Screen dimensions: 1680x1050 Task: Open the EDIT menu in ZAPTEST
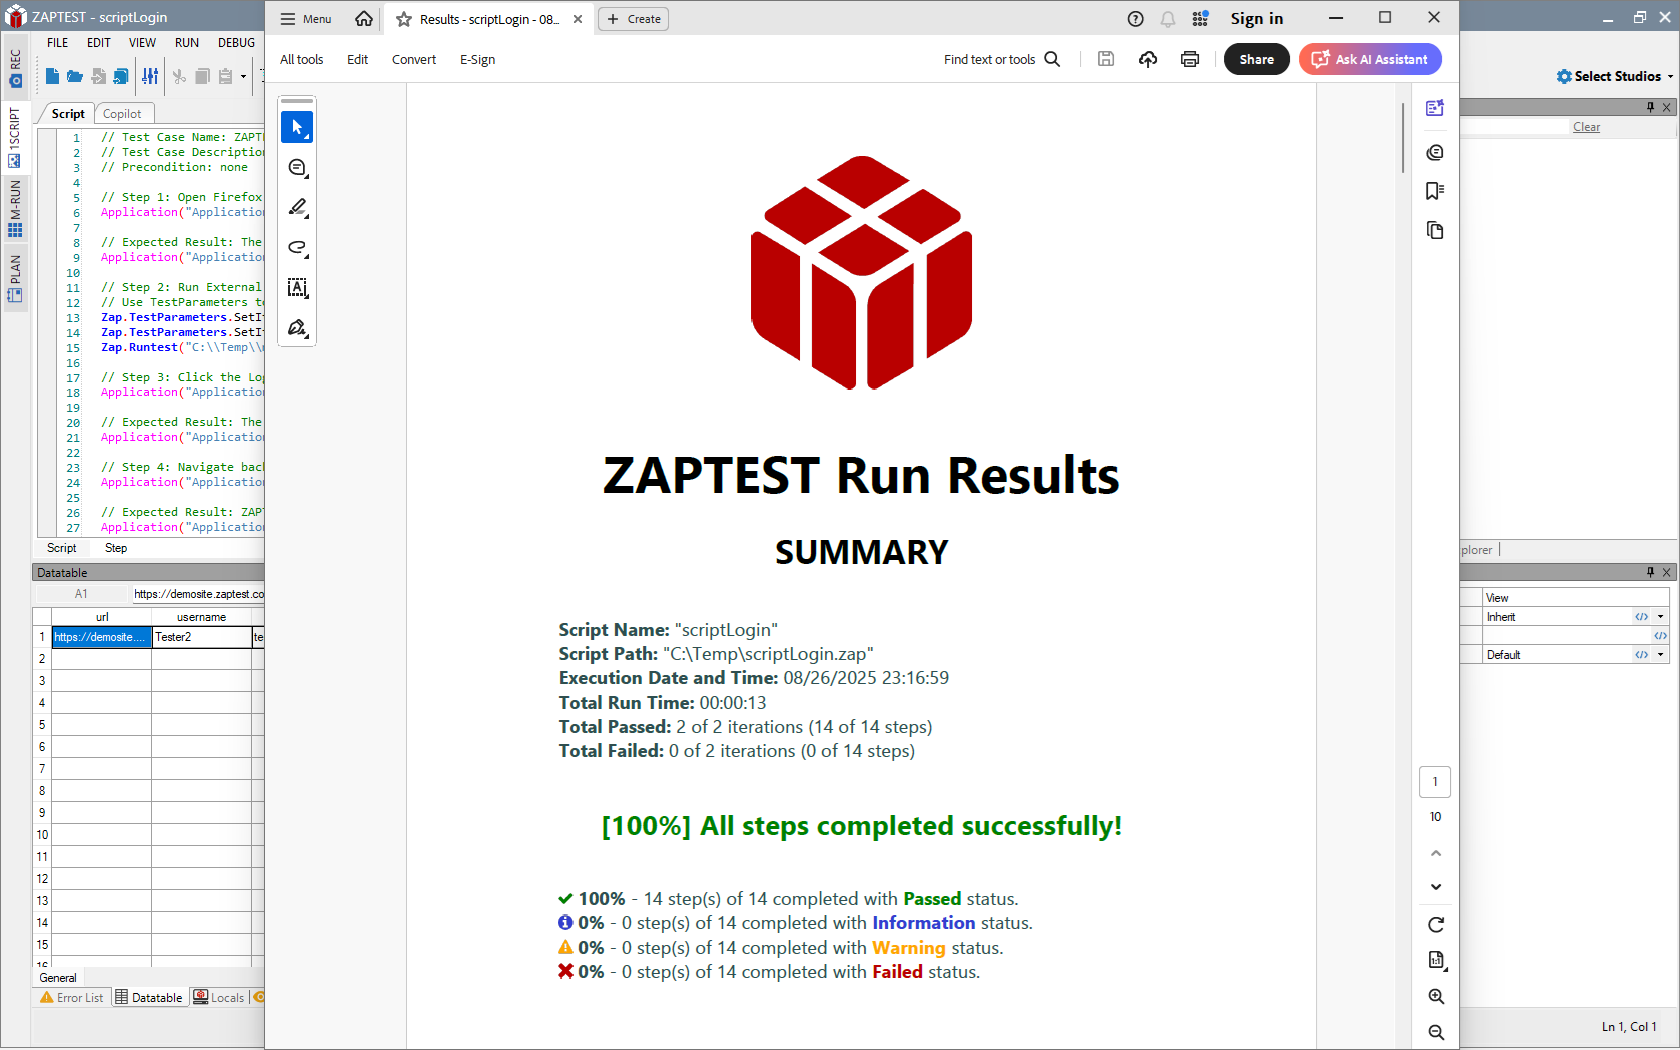point(99,43)
